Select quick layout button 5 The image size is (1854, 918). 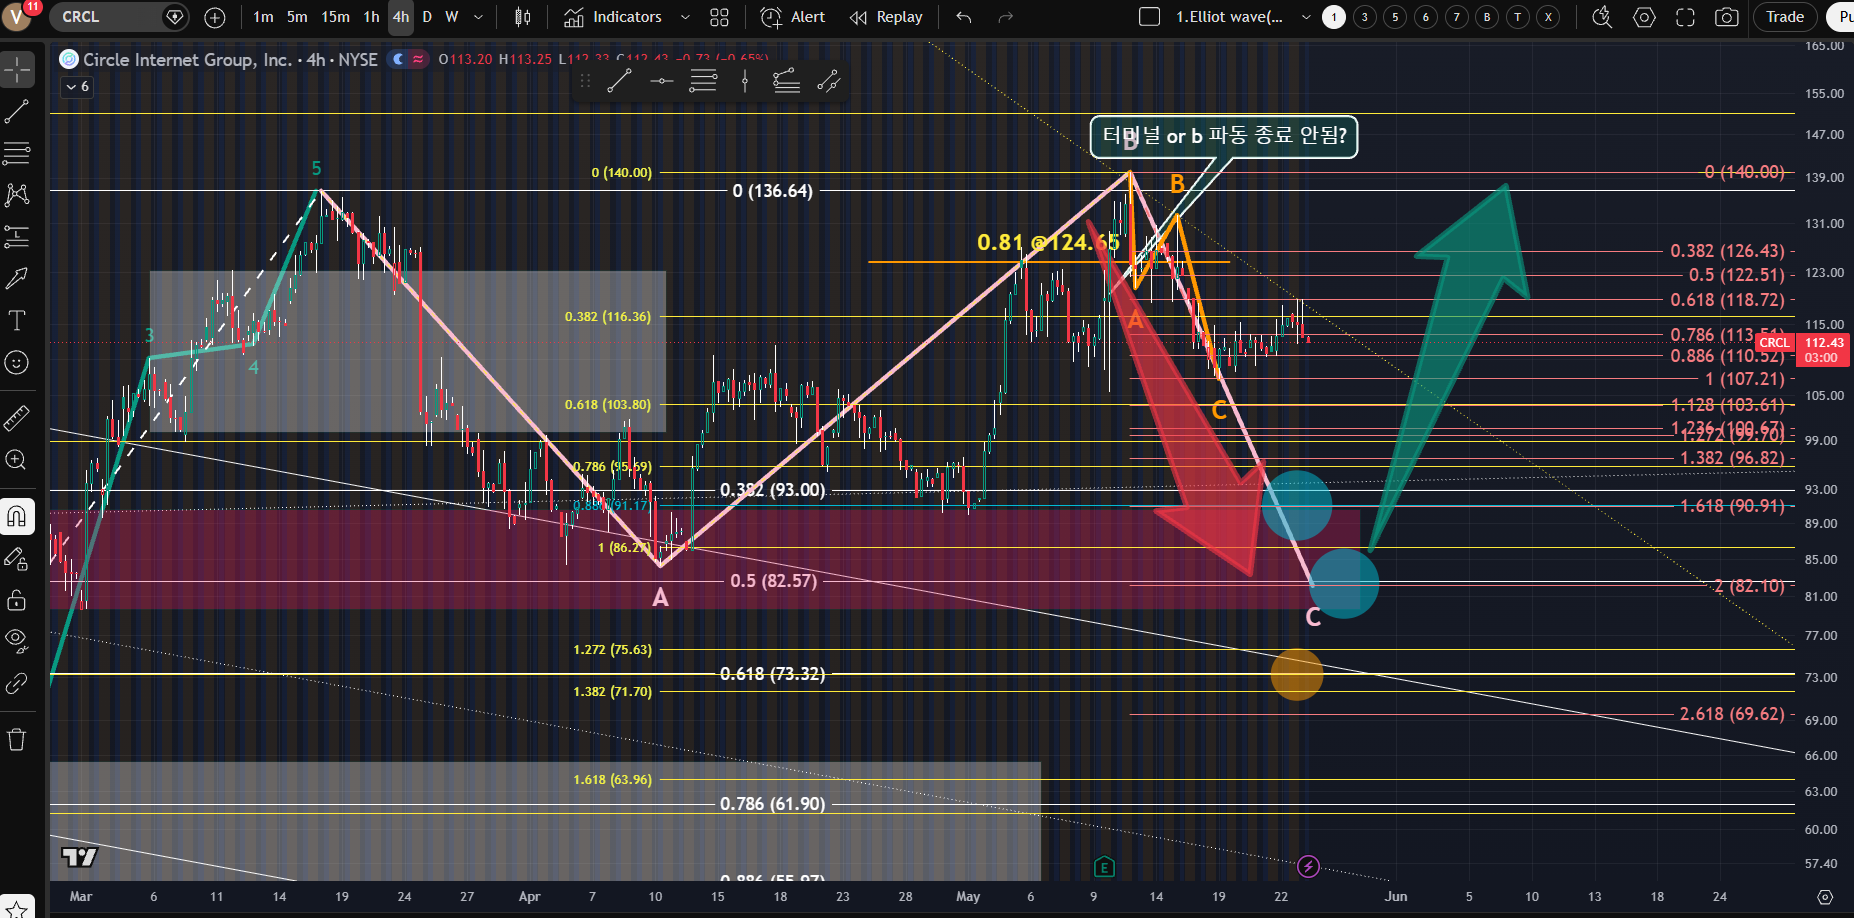point(1395,17)
